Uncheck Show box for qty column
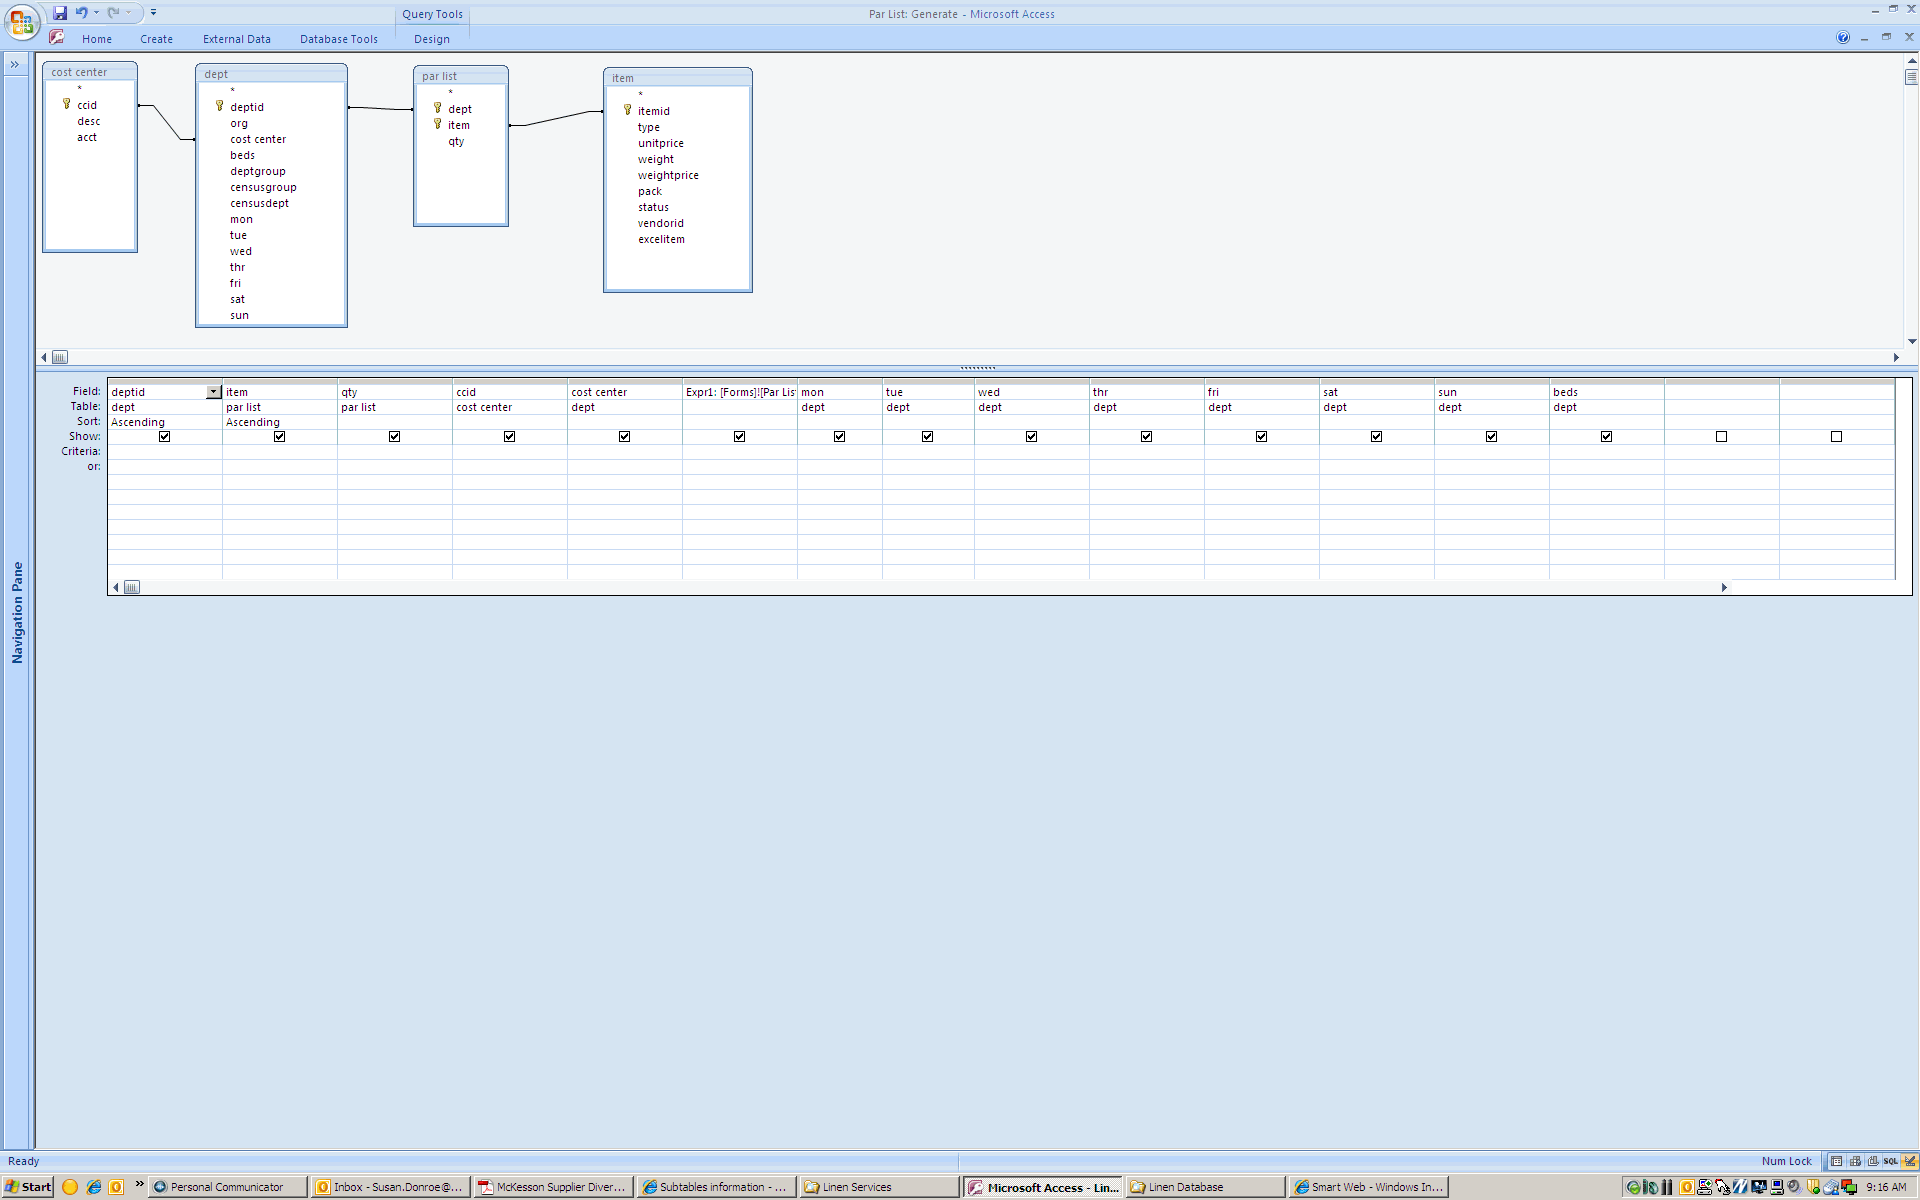The width and height of the screenshot is (1920, 1200). click(x=395, y=437)
